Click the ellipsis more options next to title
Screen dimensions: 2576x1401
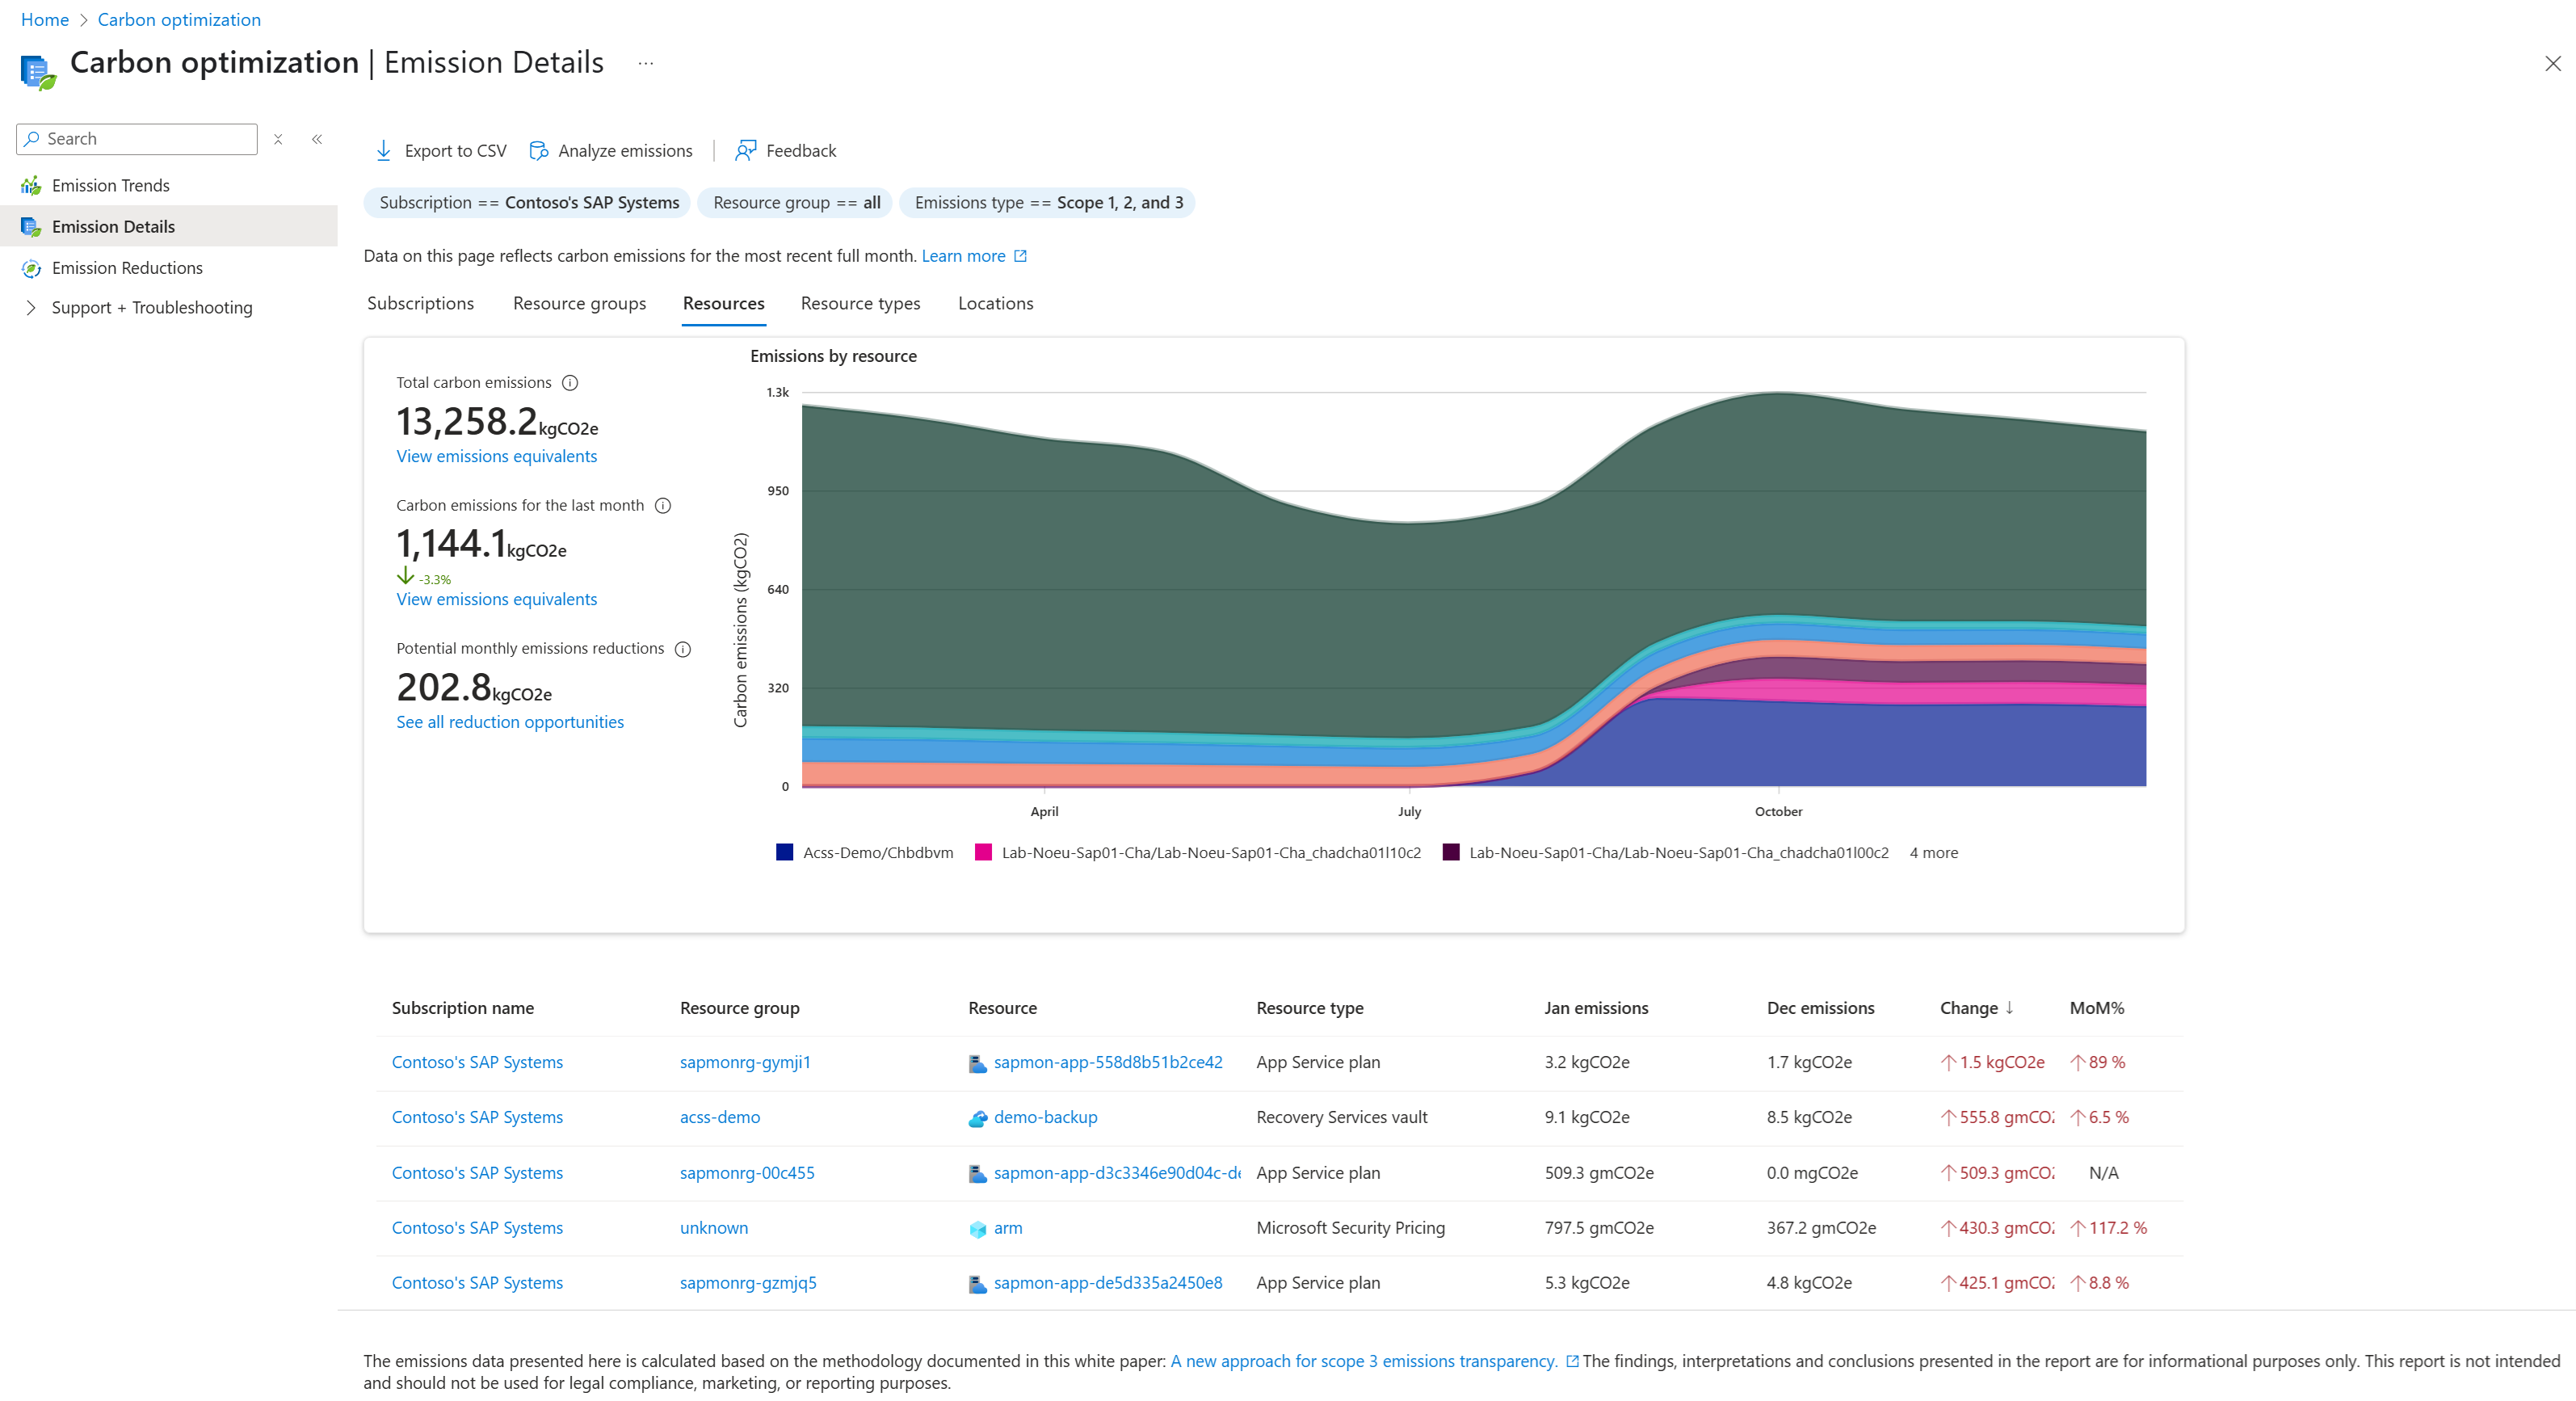point(646,63)
